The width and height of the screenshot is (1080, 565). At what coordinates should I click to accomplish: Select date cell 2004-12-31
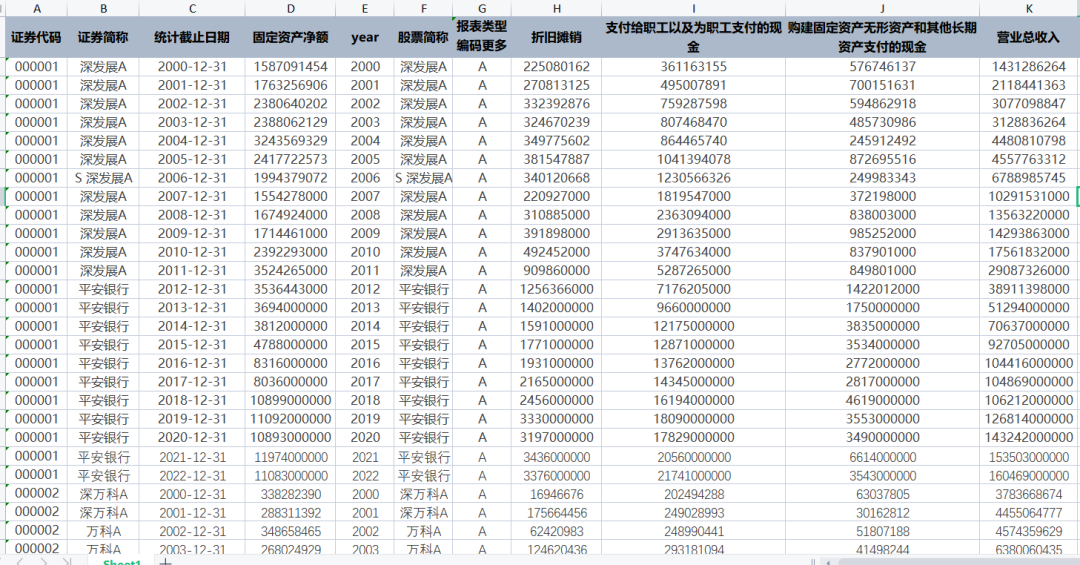[x=192, y=141]
